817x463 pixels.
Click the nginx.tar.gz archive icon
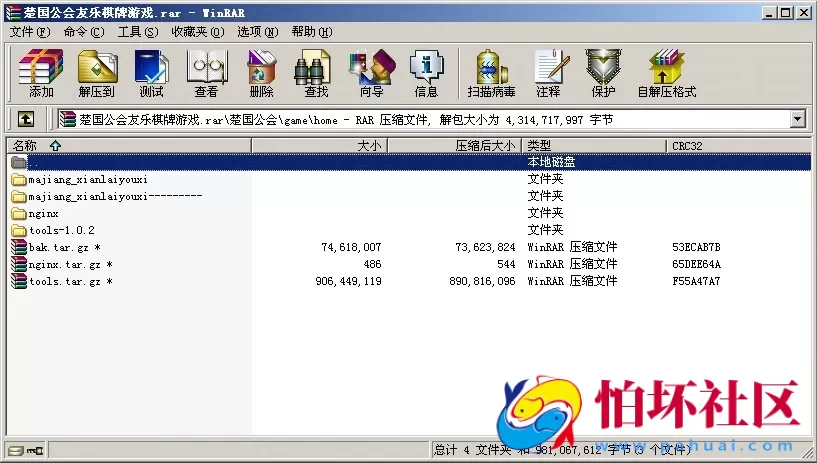click(x=19, y=265)
